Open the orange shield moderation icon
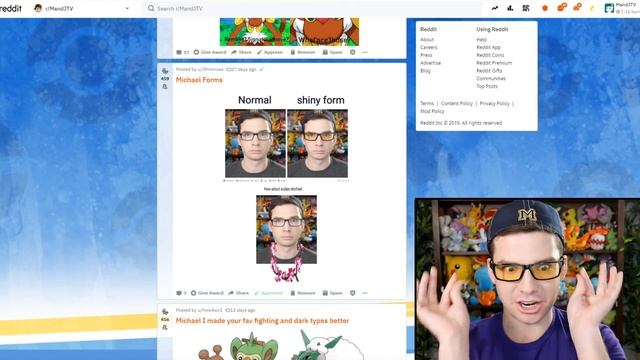 click(x=545, y=8)
